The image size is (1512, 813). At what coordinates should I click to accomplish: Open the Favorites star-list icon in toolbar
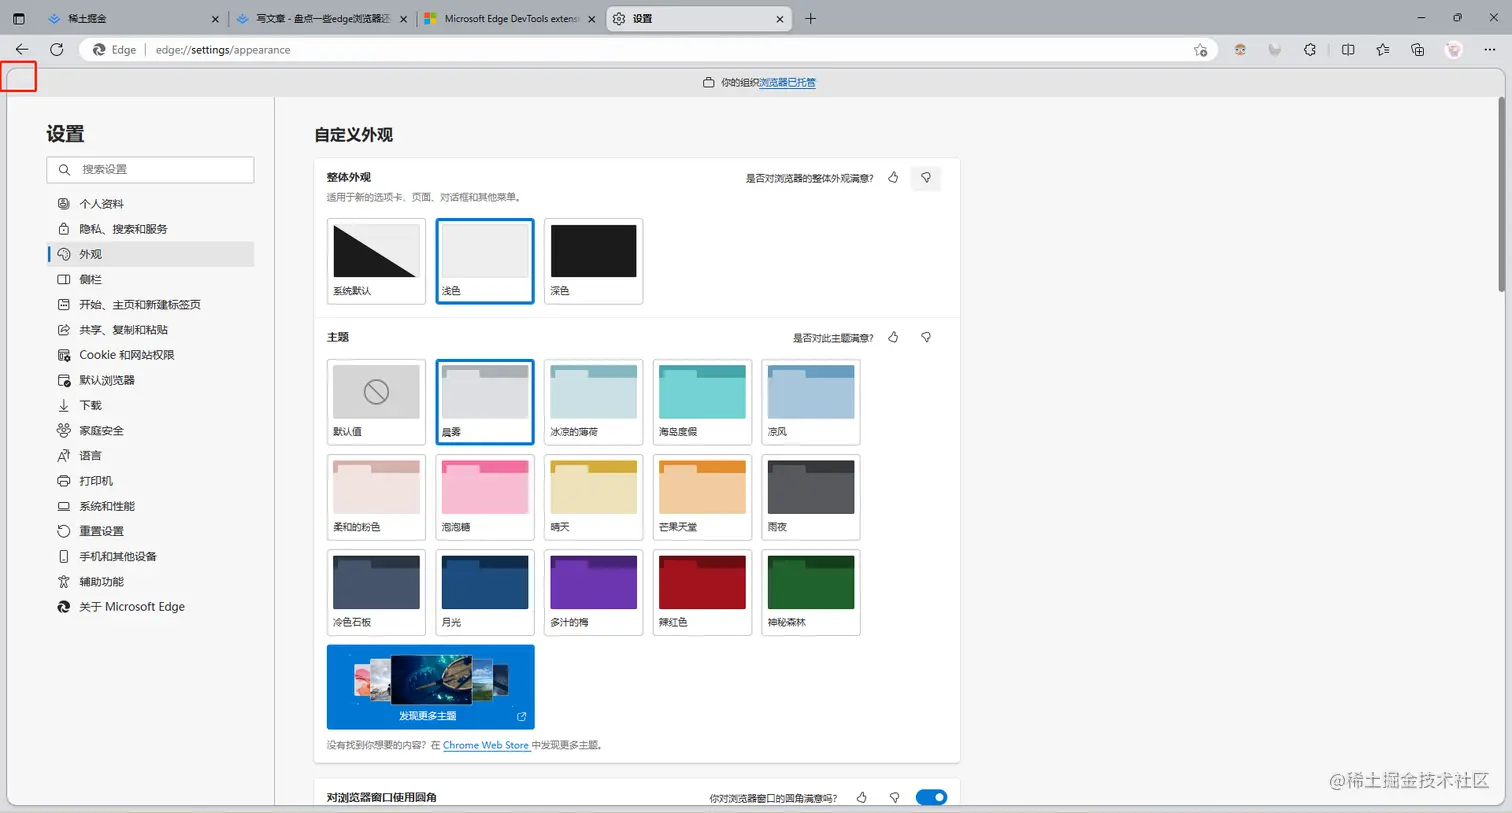point(1383,49)
